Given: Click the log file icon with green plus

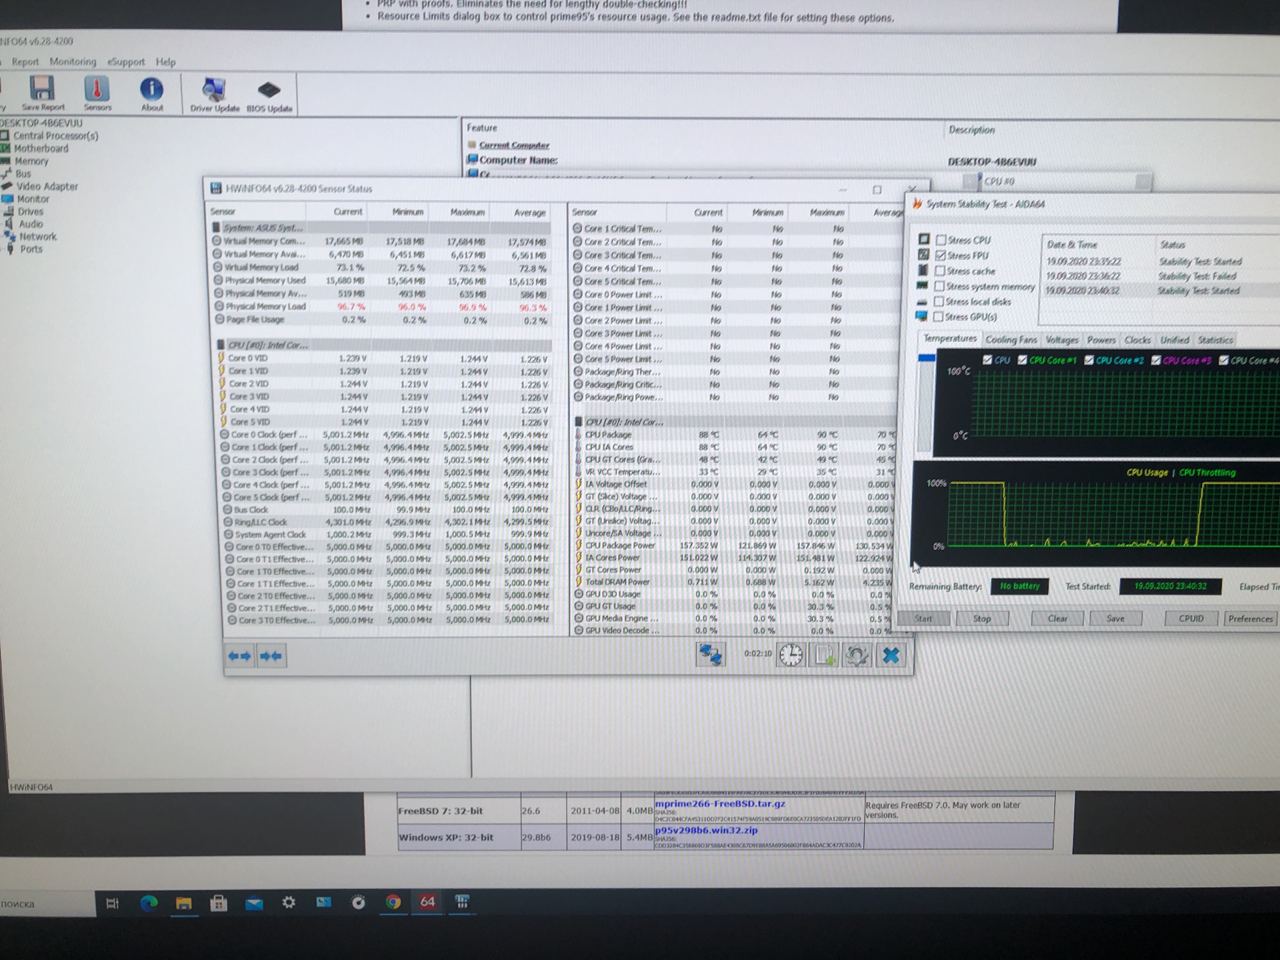Looking at the screenshot, I should tap(824, 655).
